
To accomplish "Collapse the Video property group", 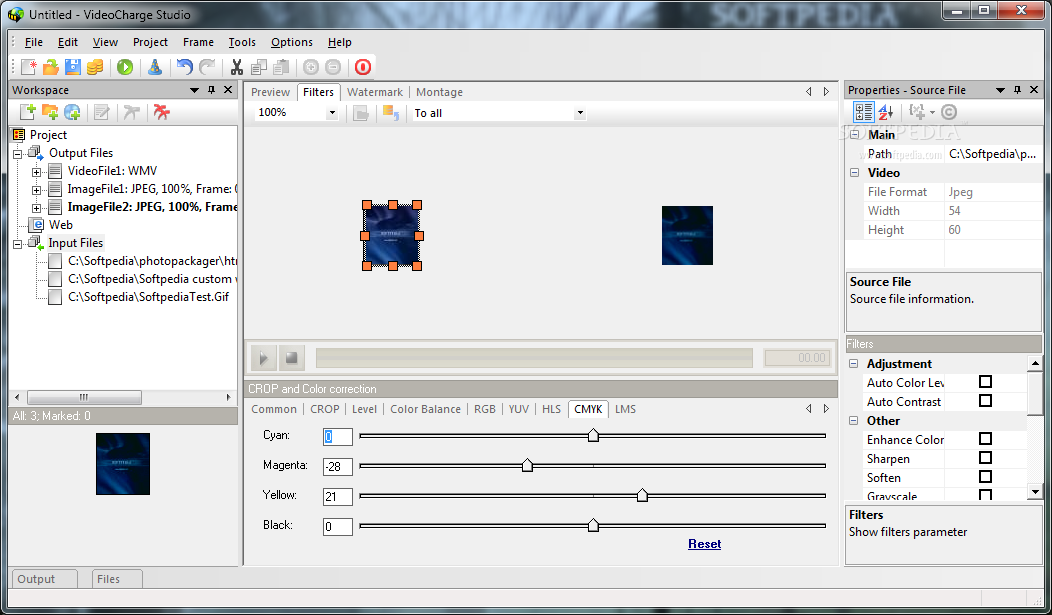I will click(x=854, y=172).
